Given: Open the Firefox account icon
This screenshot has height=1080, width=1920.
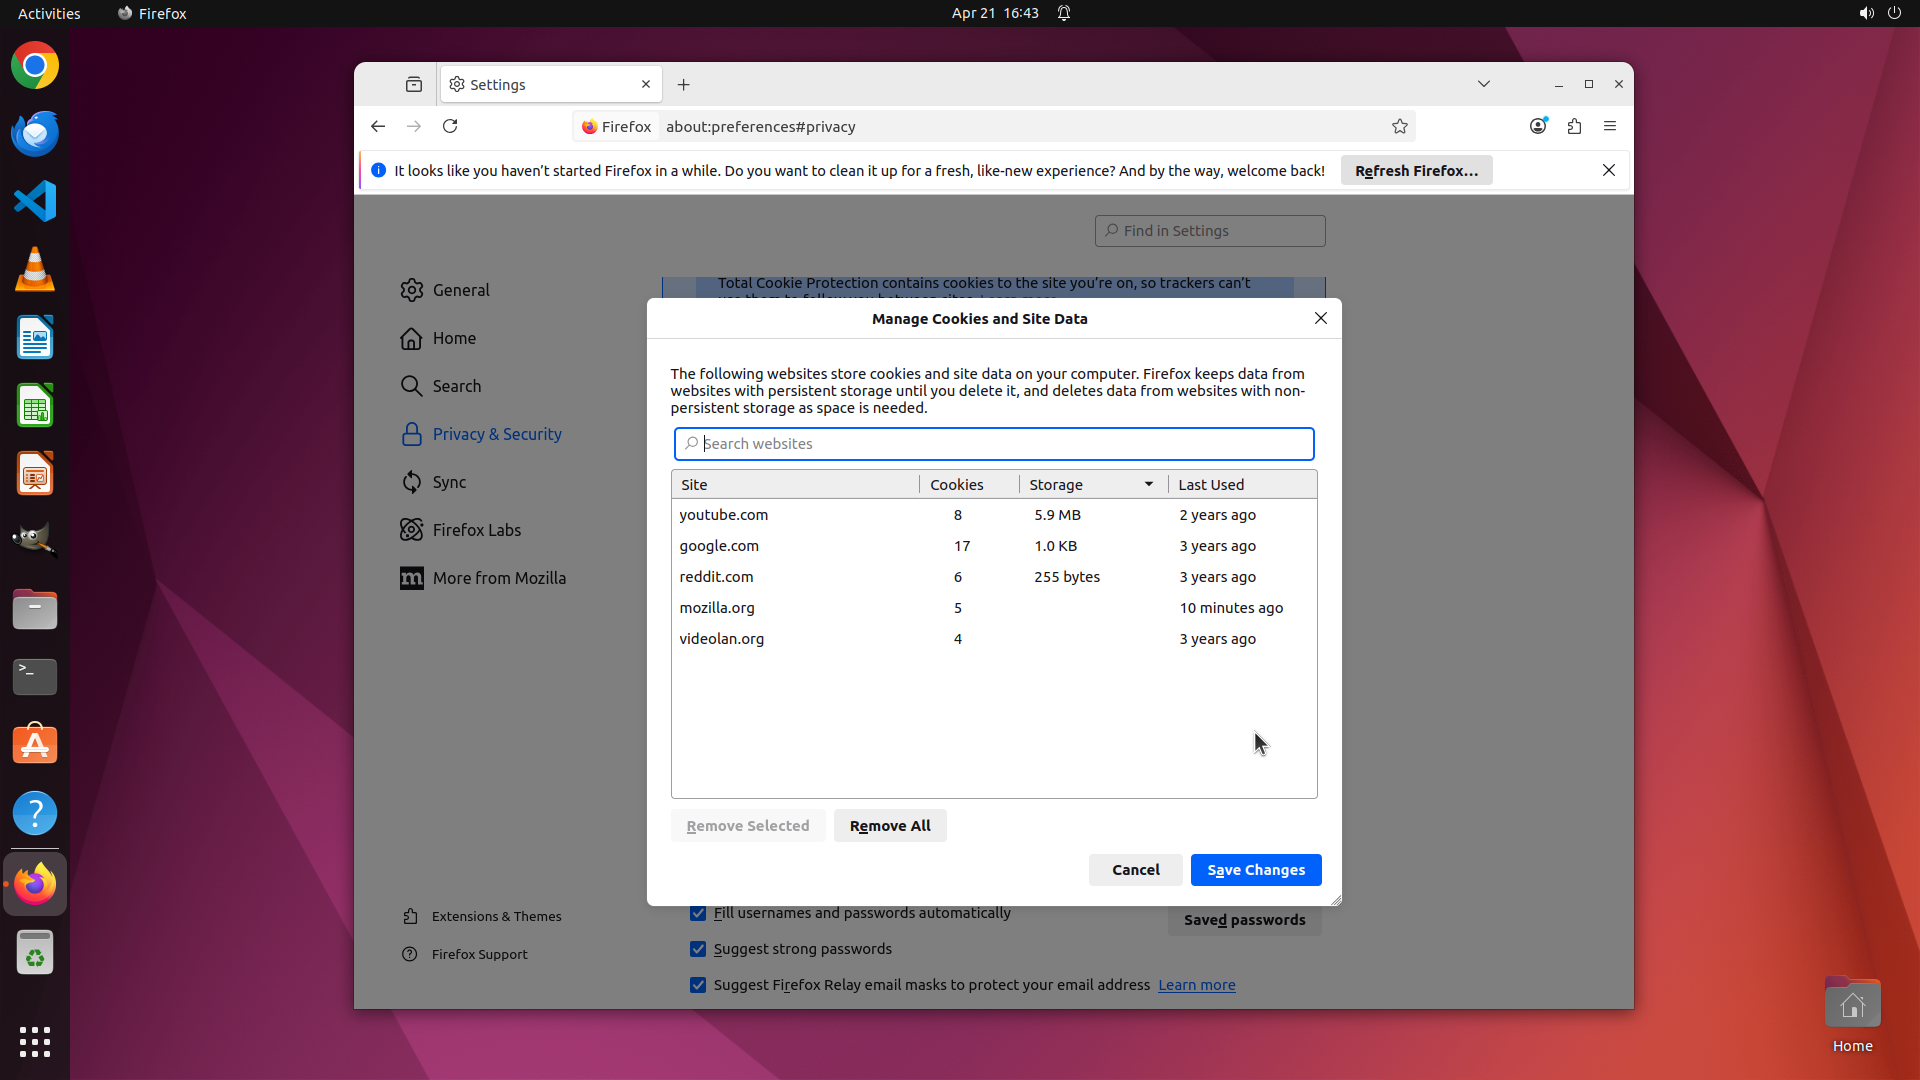Looking at the screenshot, I should (x=1538, y=126).
